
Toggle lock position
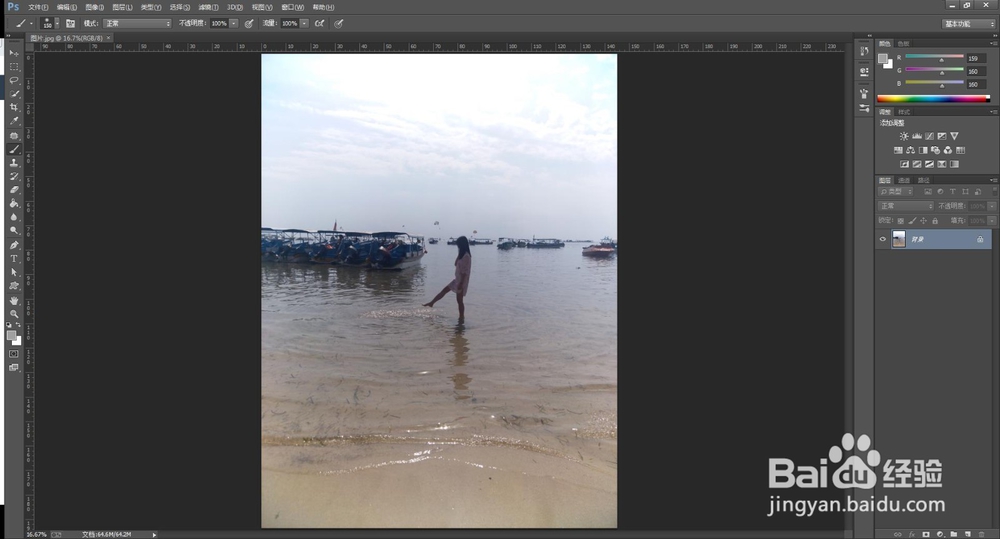pos(923,221)
